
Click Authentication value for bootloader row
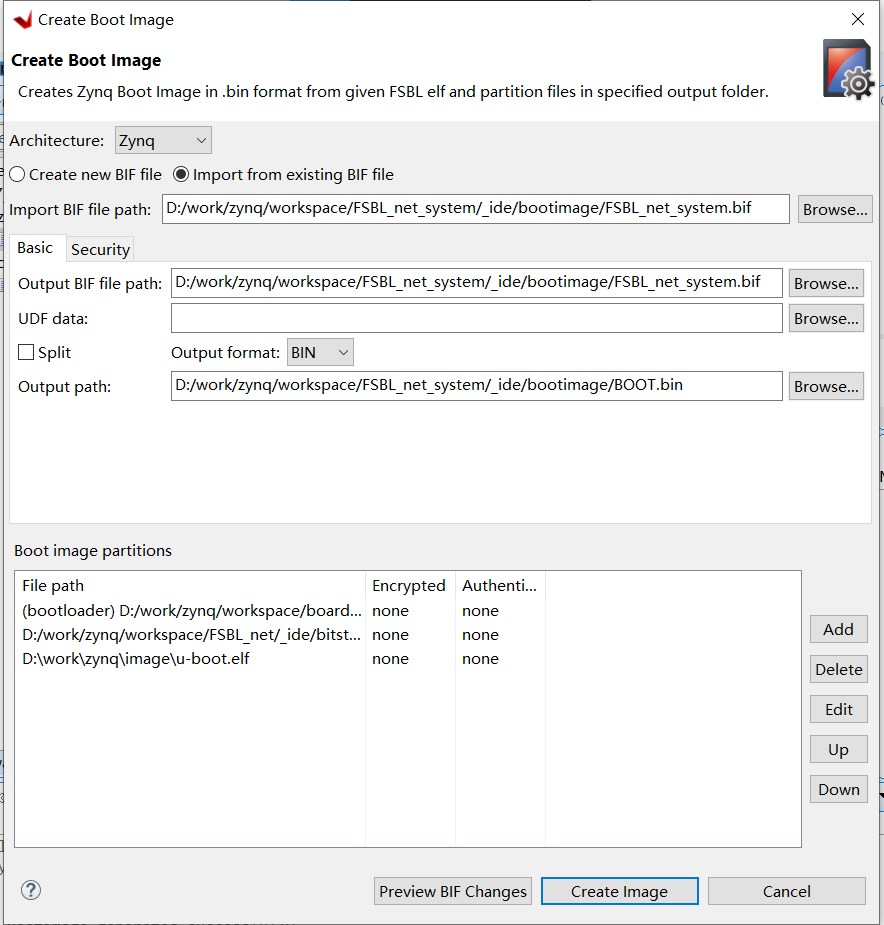point(480,611)
